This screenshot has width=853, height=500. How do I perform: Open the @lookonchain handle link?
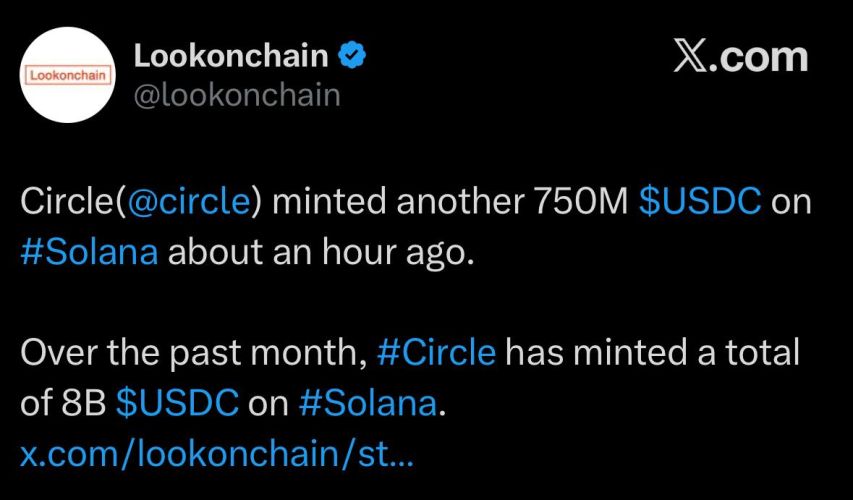click(237, 95)
